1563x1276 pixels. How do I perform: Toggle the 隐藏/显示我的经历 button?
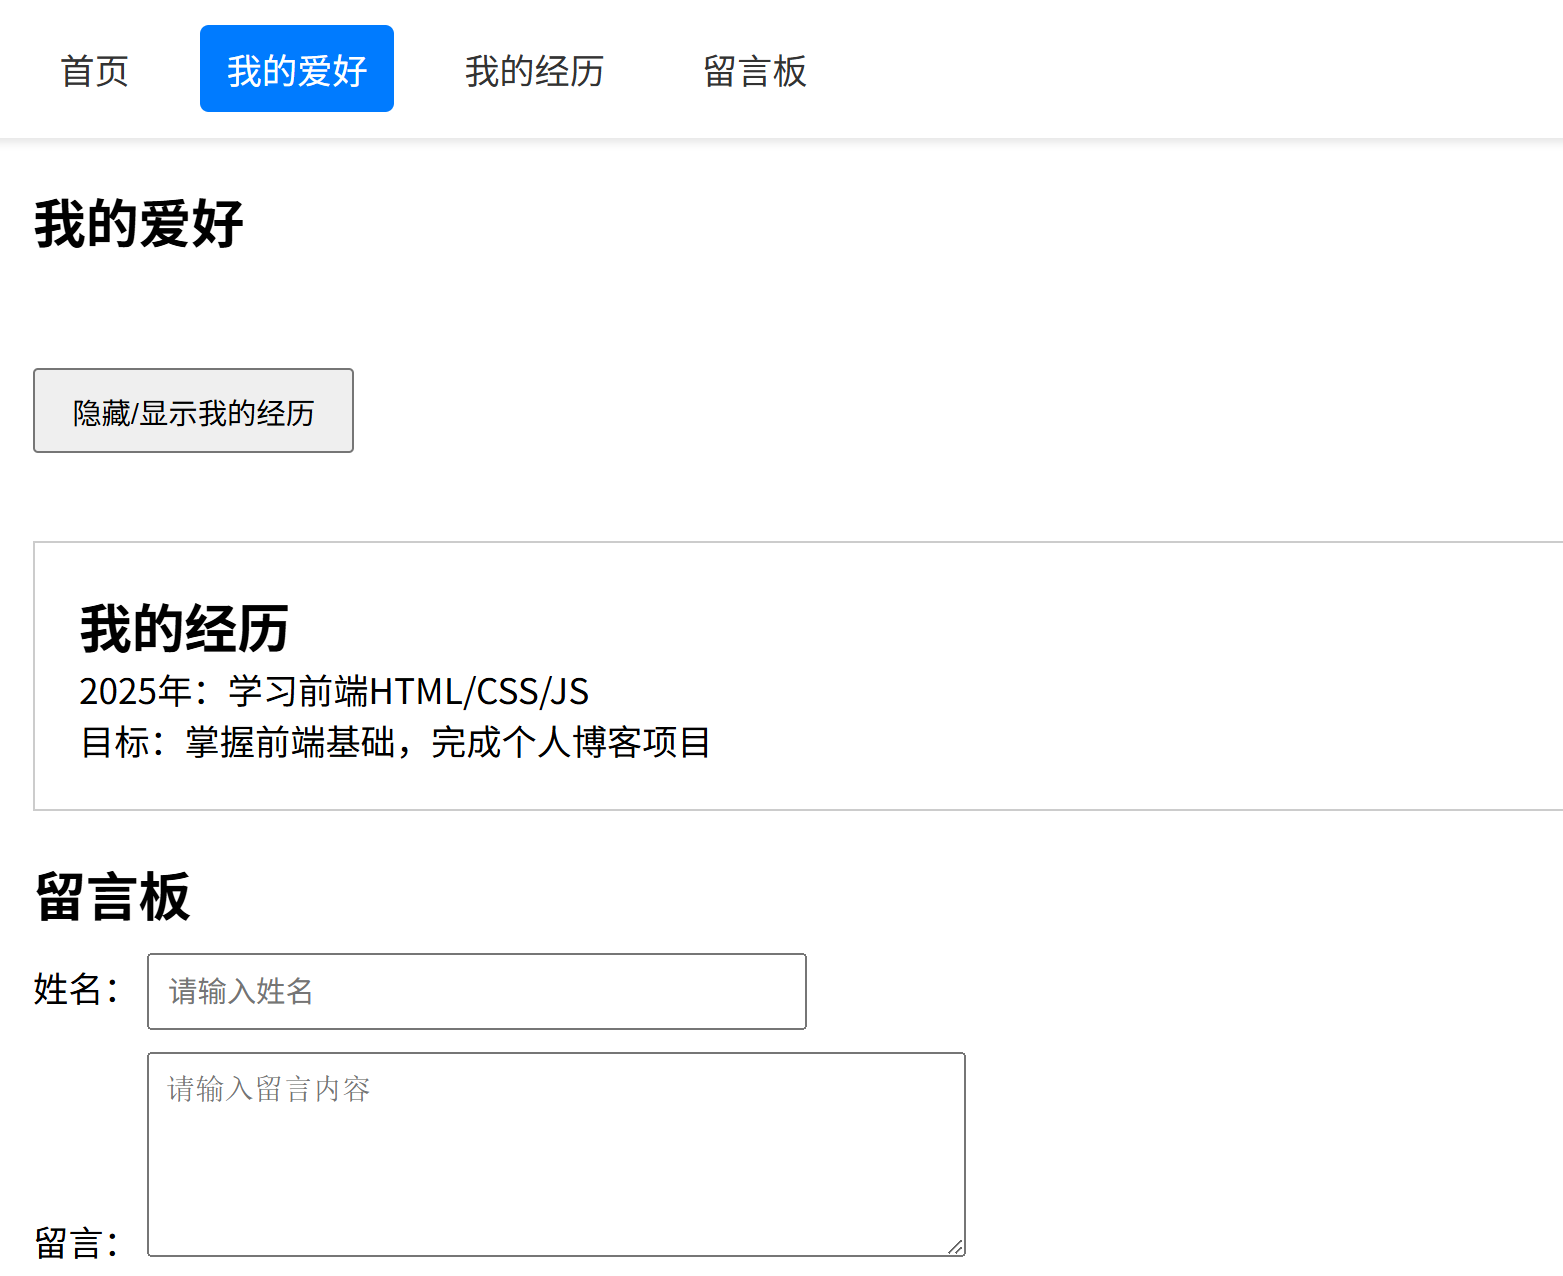193,411
